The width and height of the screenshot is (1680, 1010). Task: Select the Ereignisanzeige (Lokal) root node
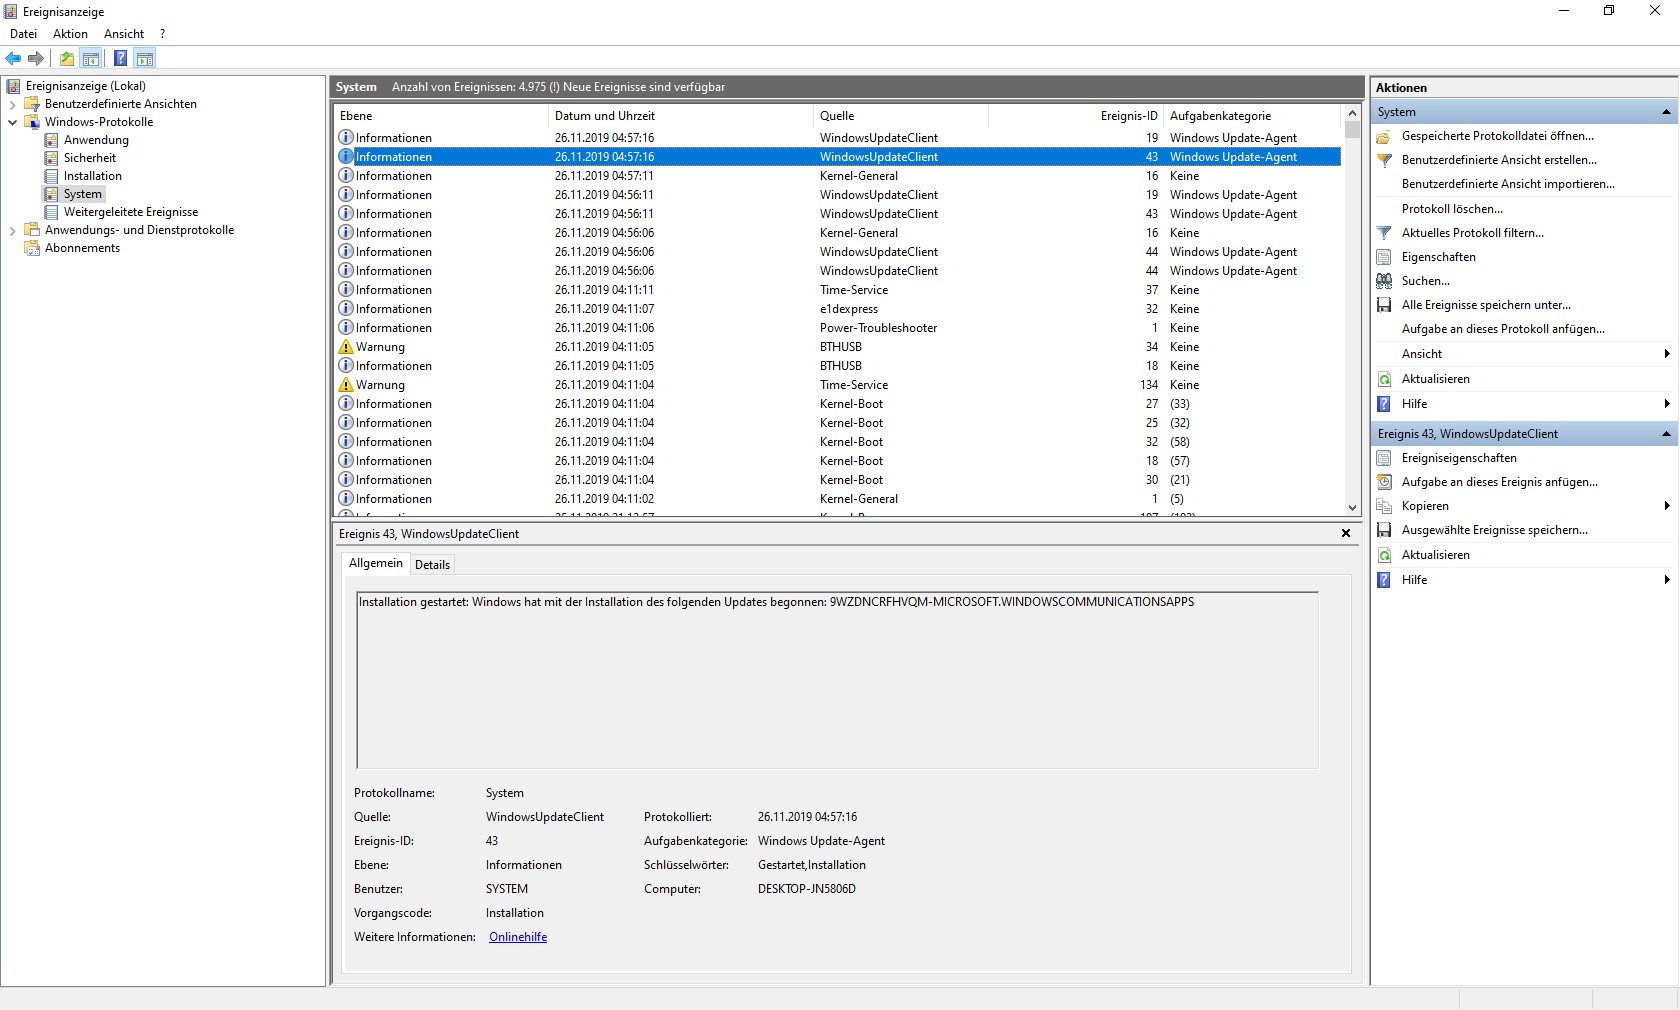pyautogui.click(x=86, y=86)
